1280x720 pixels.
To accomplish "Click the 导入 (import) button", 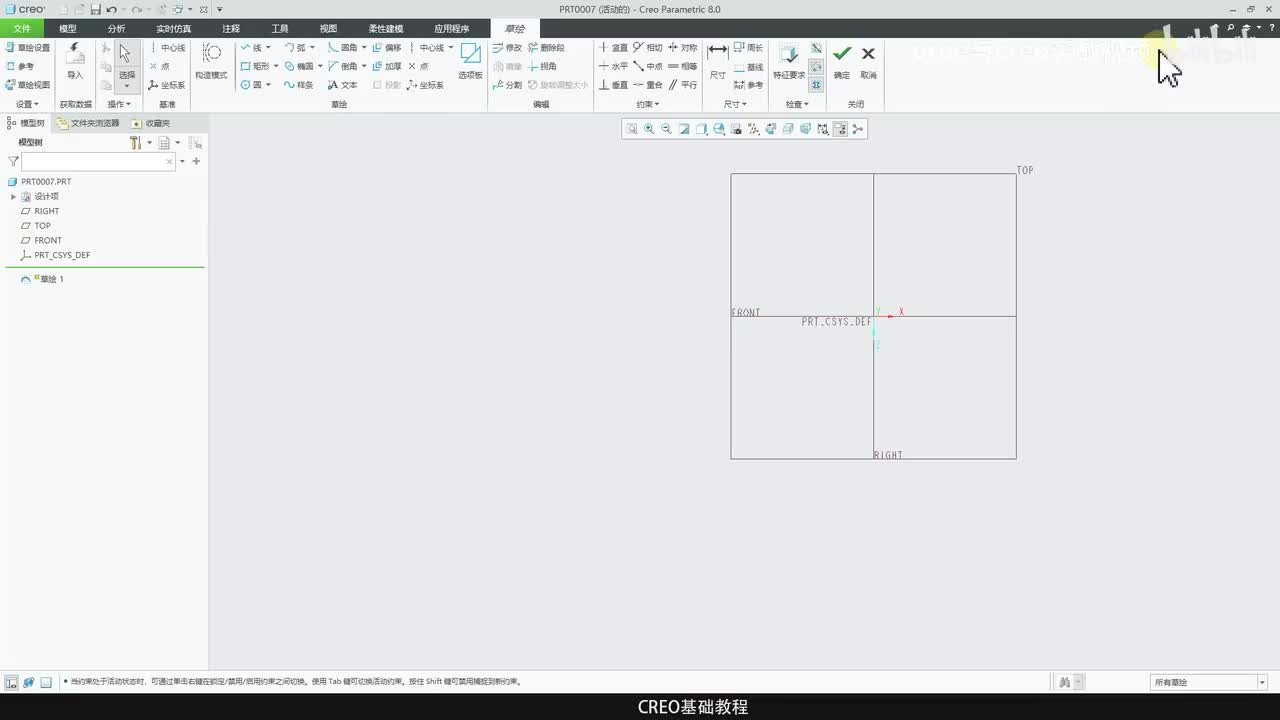I will click(75, 61).
